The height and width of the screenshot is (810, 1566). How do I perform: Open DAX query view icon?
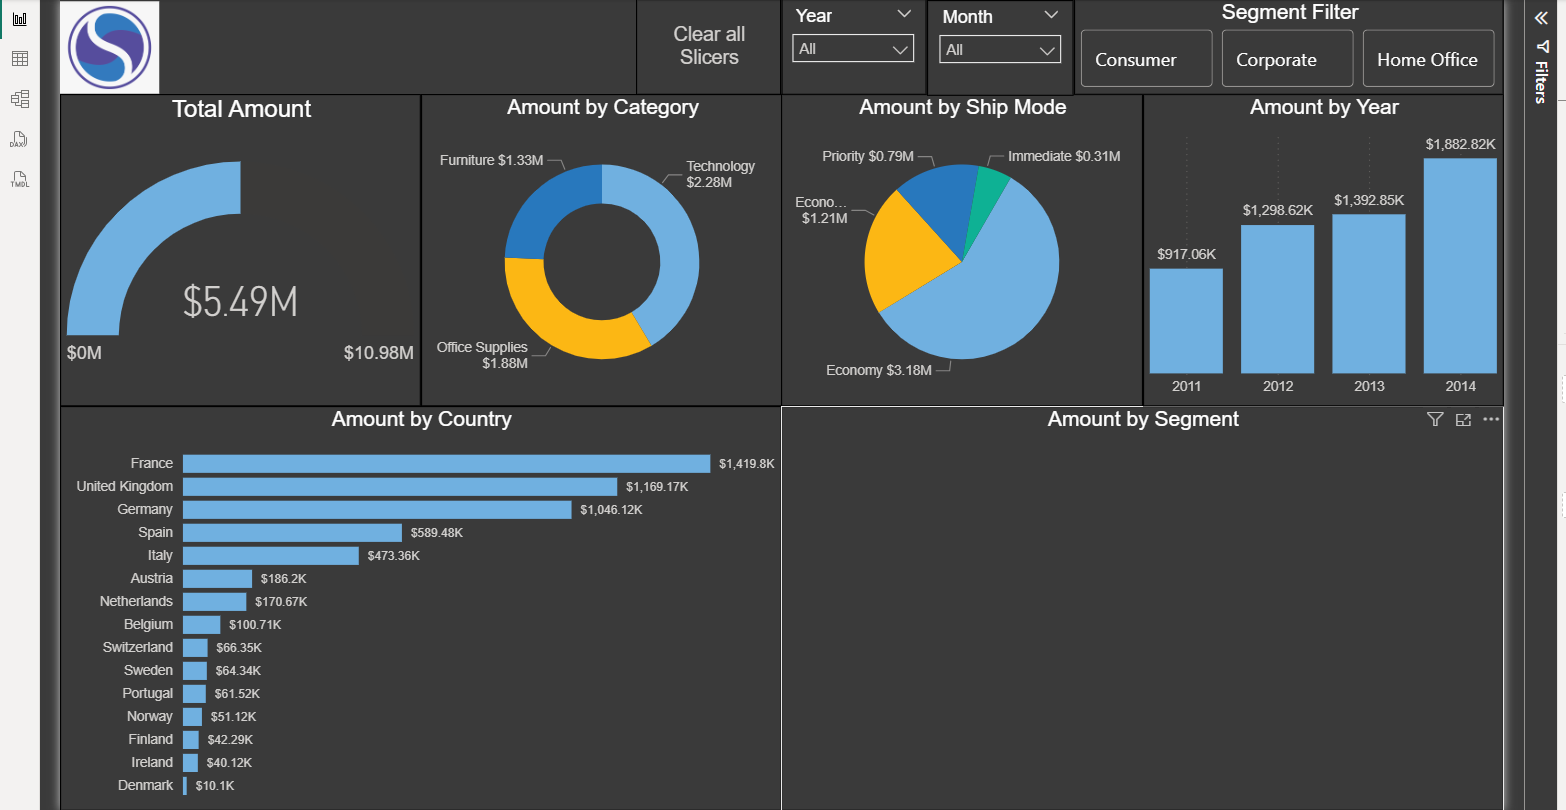tap(19, 139)
